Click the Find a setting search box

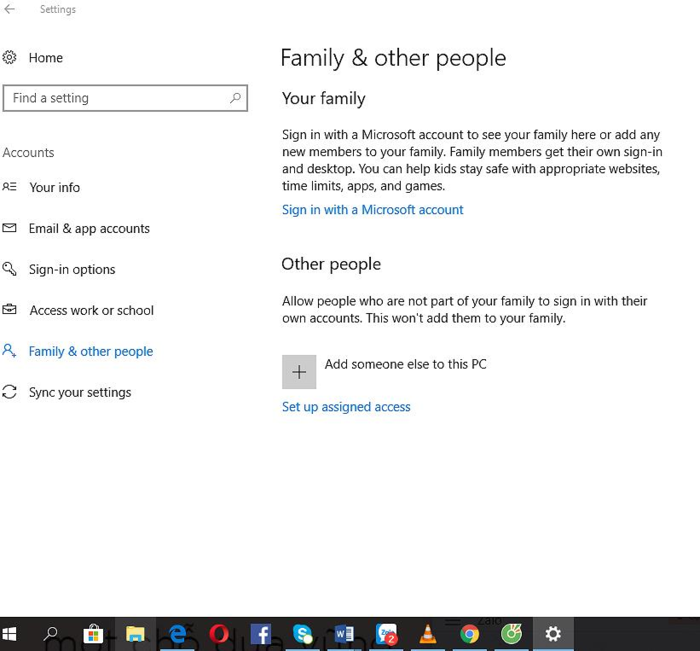click(115, 98)
